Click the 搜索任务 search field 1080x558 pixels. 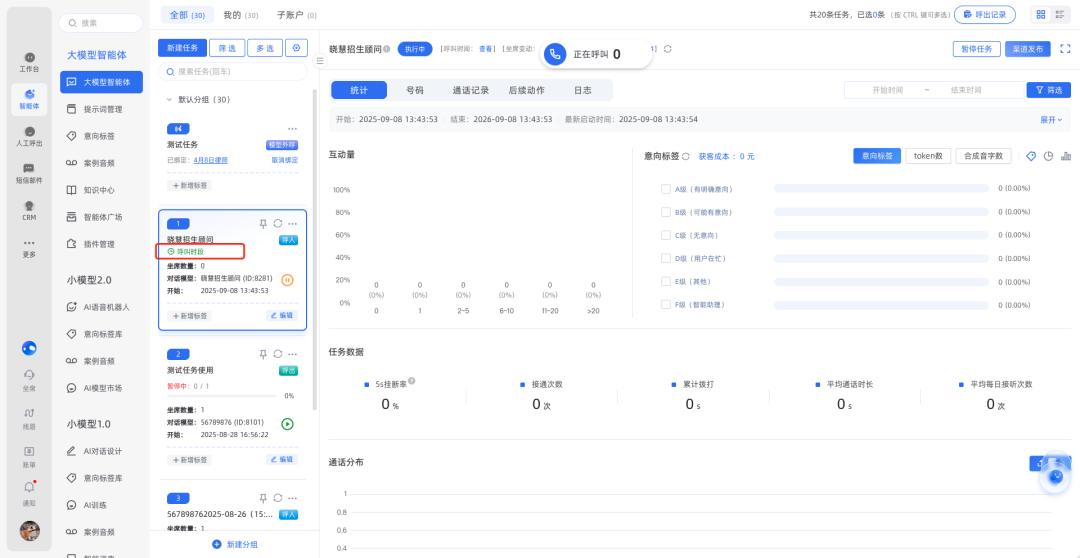coord(236,72)
